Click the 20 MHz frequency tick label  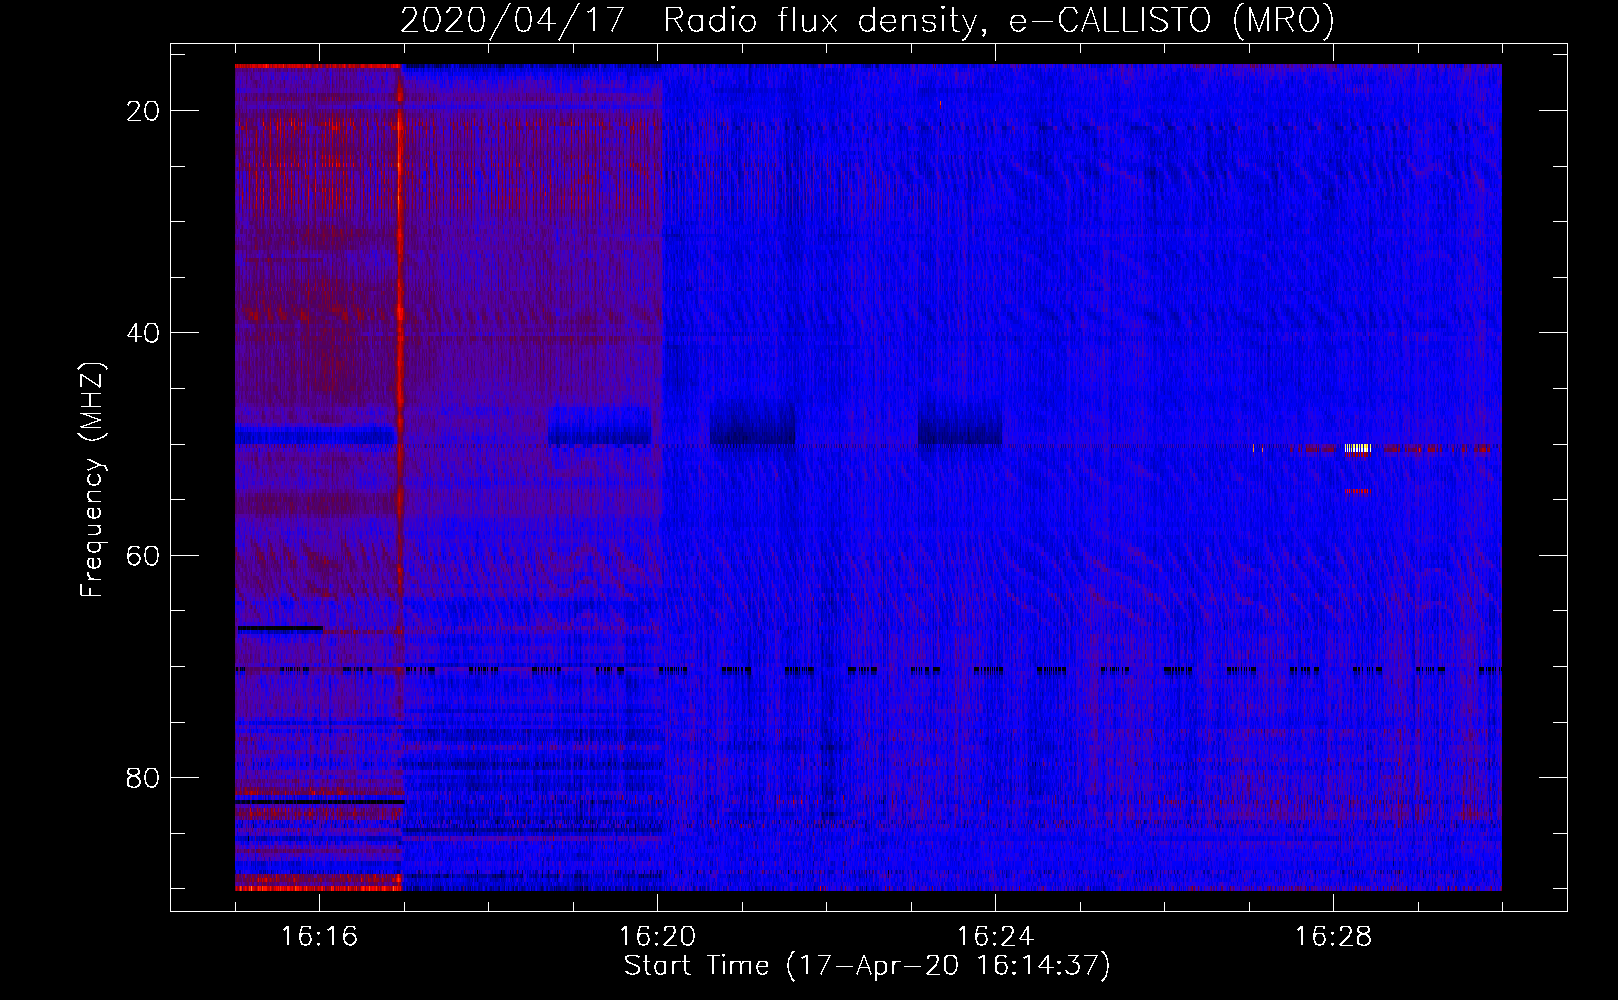coord(143,111)
